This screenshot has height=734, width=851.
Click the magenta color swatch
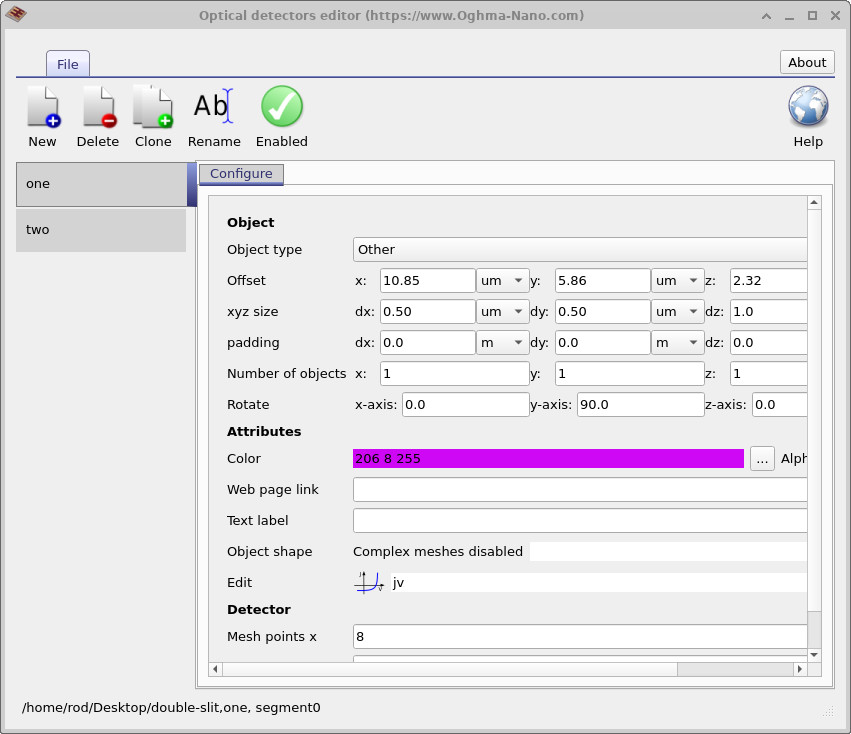(x=548, y=459)
